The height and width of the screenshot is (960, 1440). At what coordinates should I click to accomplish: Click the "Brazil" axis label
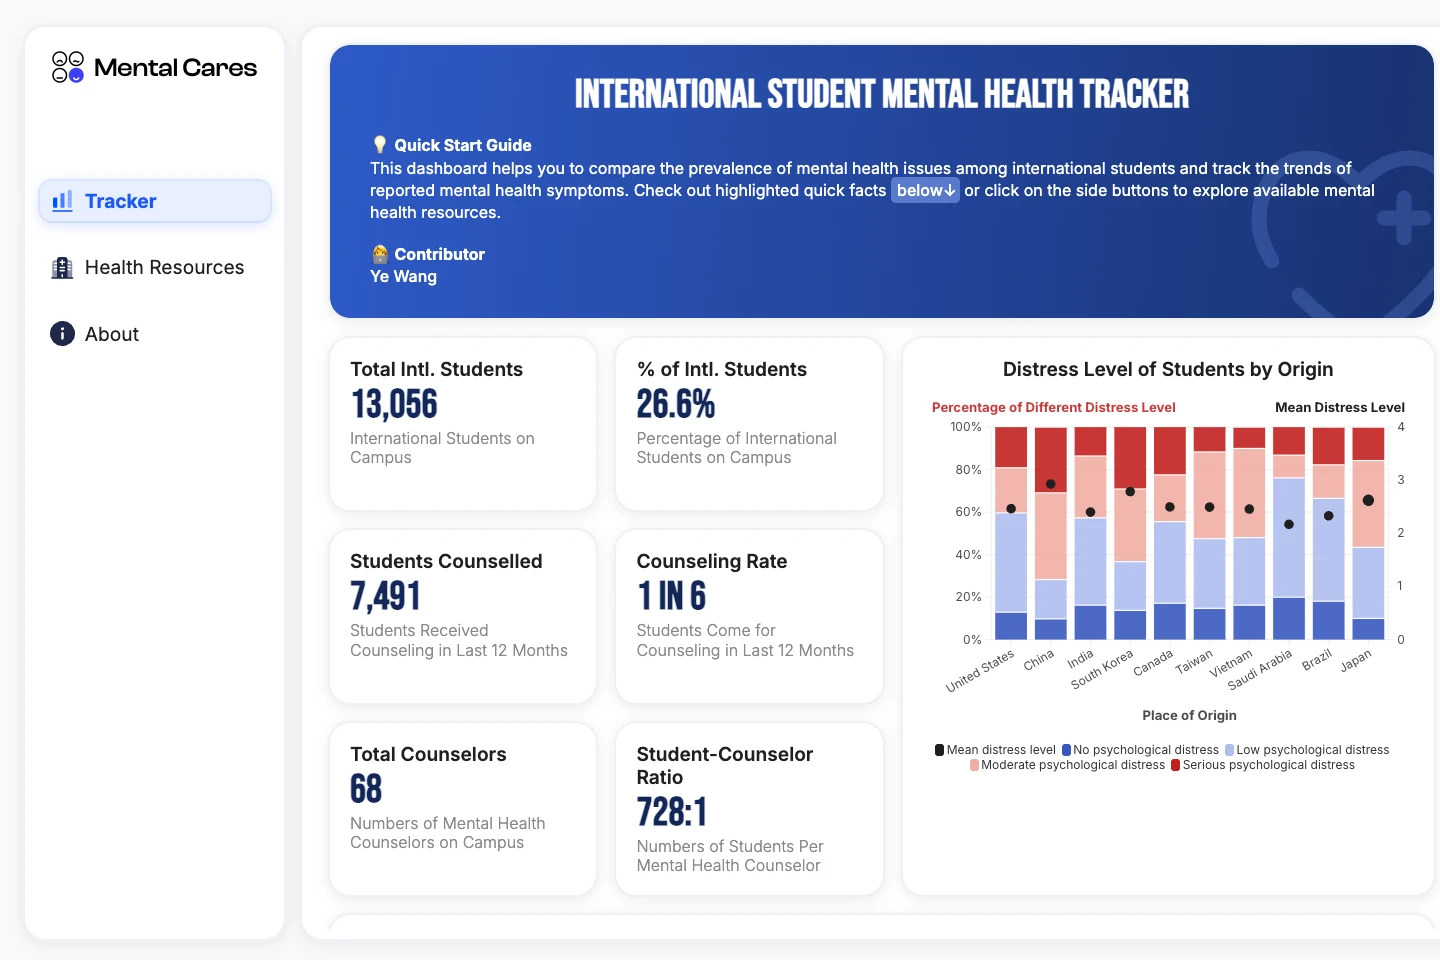pos(1317,660)
